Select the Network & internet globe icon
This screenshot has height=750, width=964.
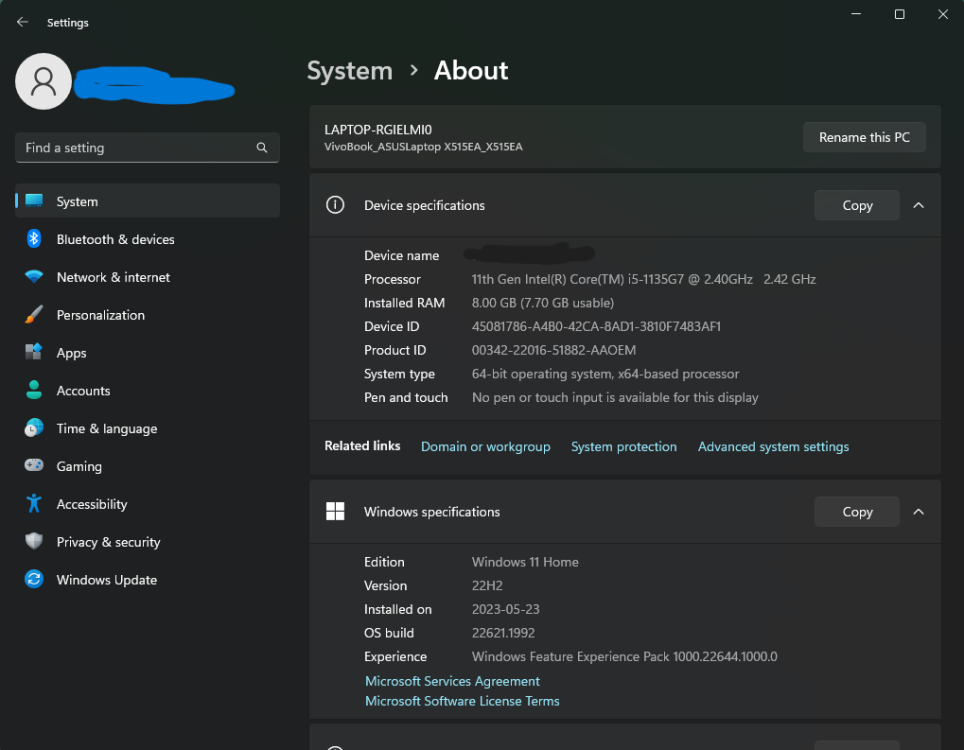point(32,277)
